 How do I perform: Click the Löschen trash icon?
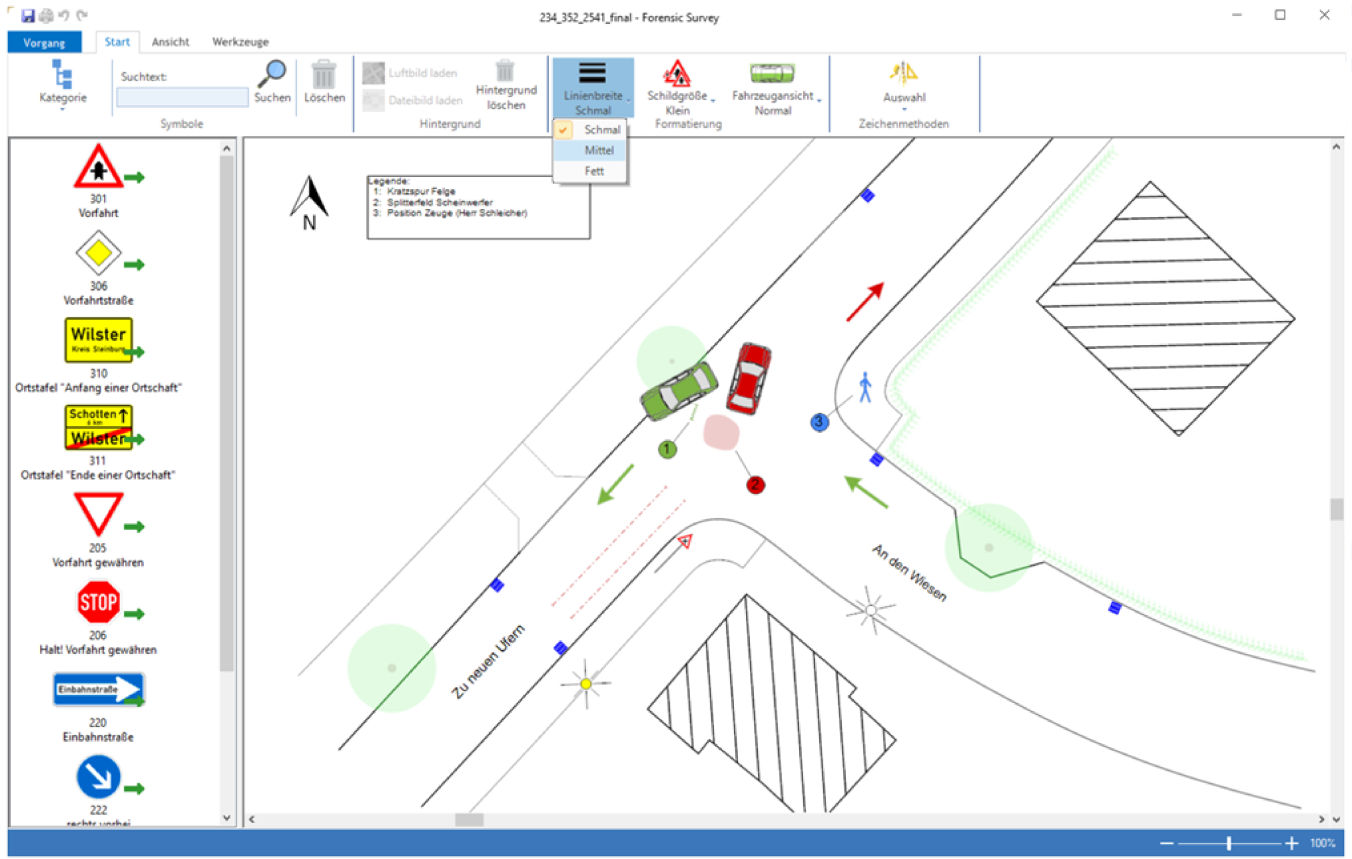pyautogui.click(x=324, y=75)
